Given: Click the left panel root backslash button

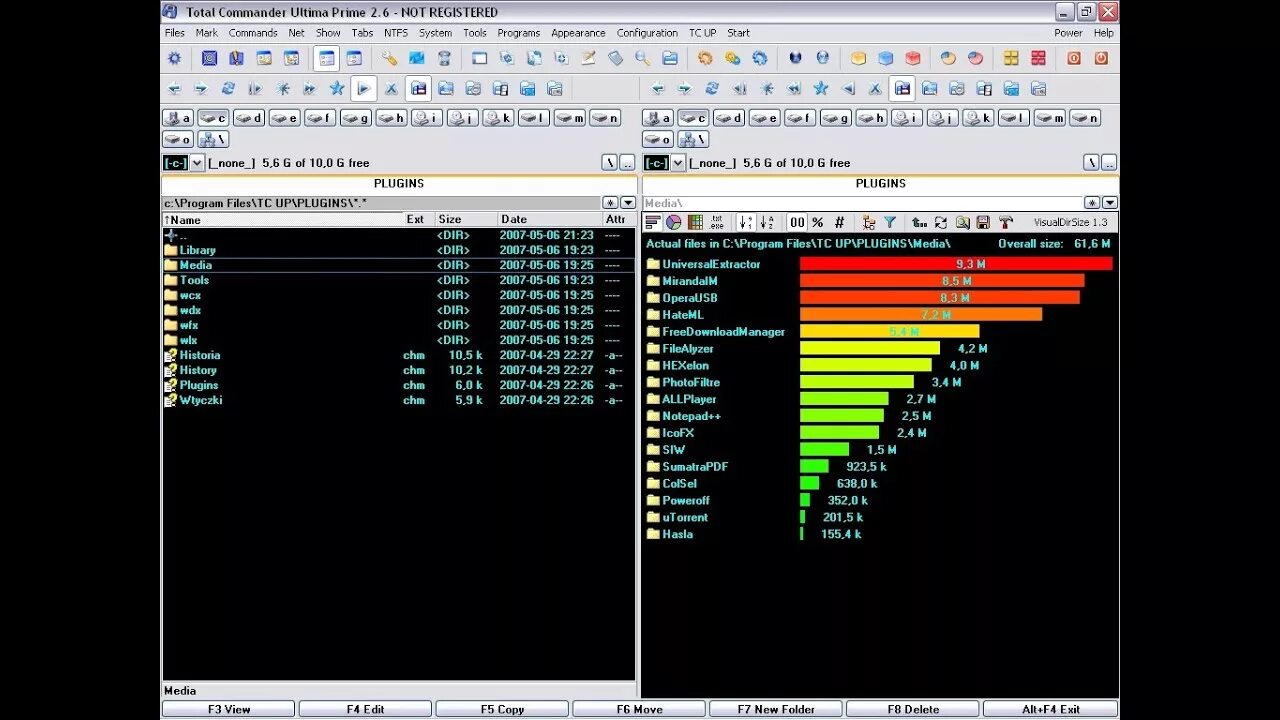Looking at the screenshot, I should [610, 163].
